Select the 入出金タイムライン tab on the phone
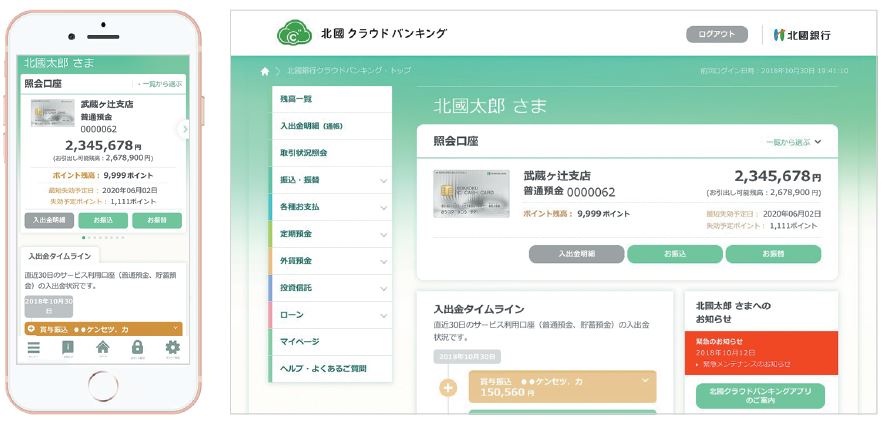The width and height of the screenshot is (886, 423). (59, 256)
